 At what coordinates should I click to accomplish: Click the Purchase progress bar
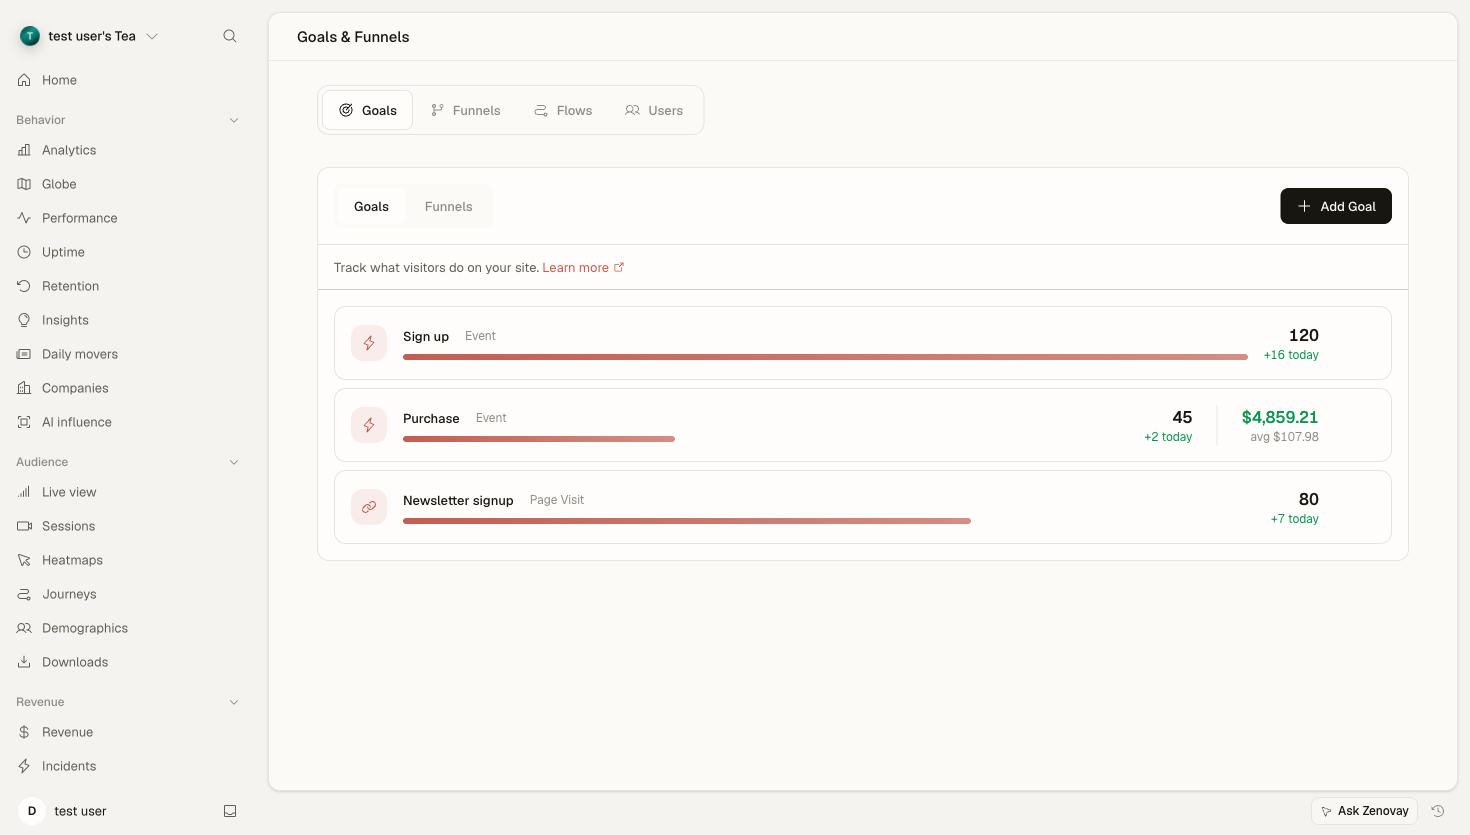click(539, 439)
